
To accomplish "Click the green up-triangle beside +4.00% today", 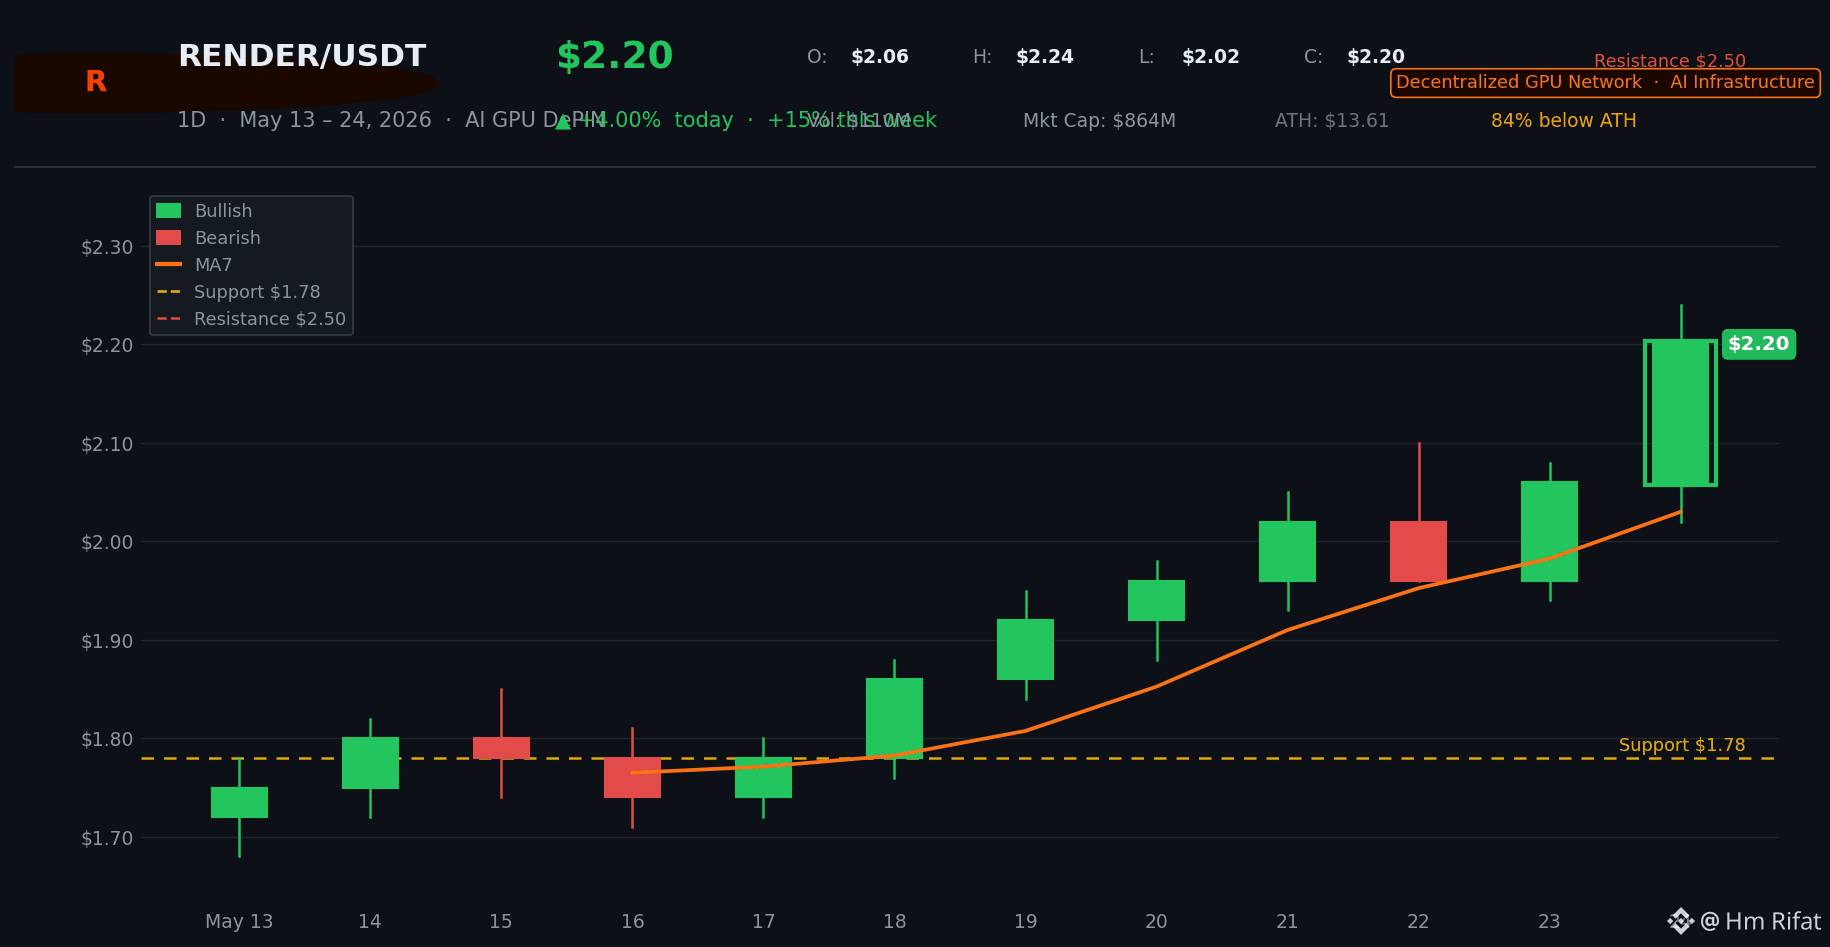I will tap(563, 121).
